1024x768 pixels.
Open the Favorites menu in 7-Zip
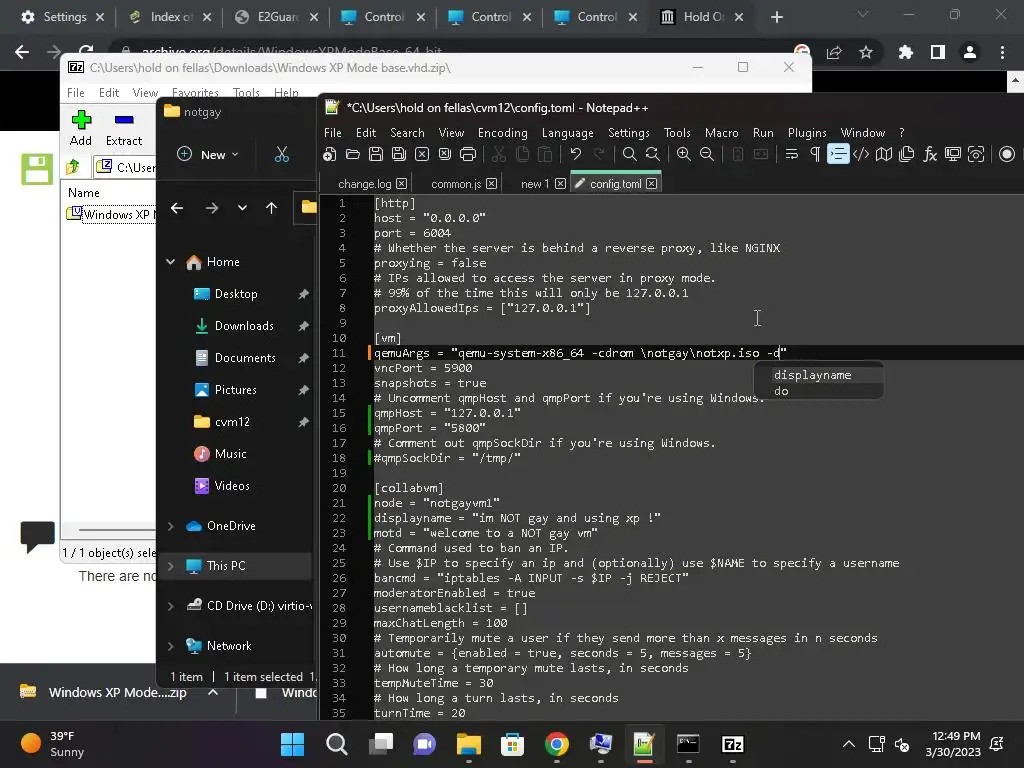195,93
